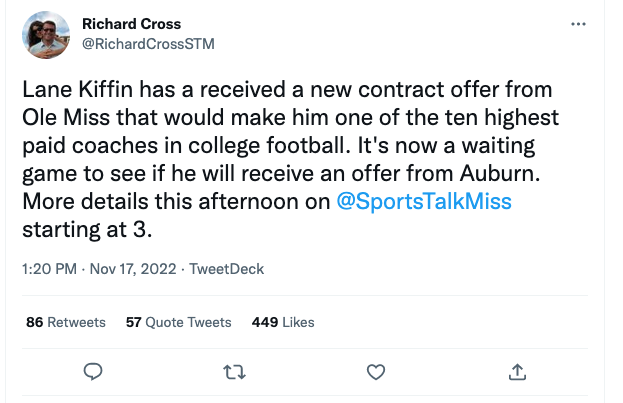Show the 57 Quote Tweets
This screenshot has width=623, height=403.
179,322
